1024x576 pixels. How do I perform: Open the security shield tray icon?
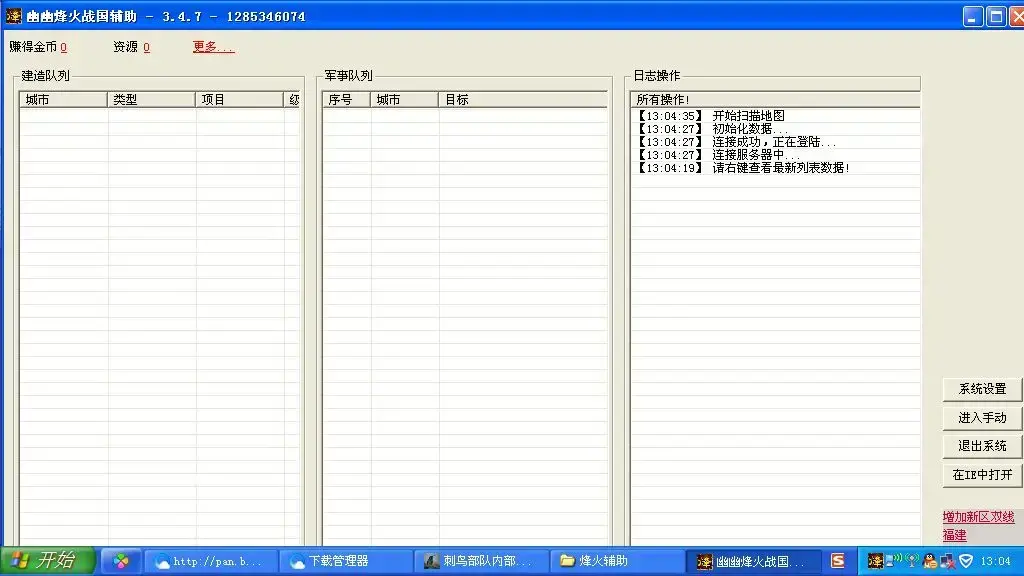pos(966,560)
